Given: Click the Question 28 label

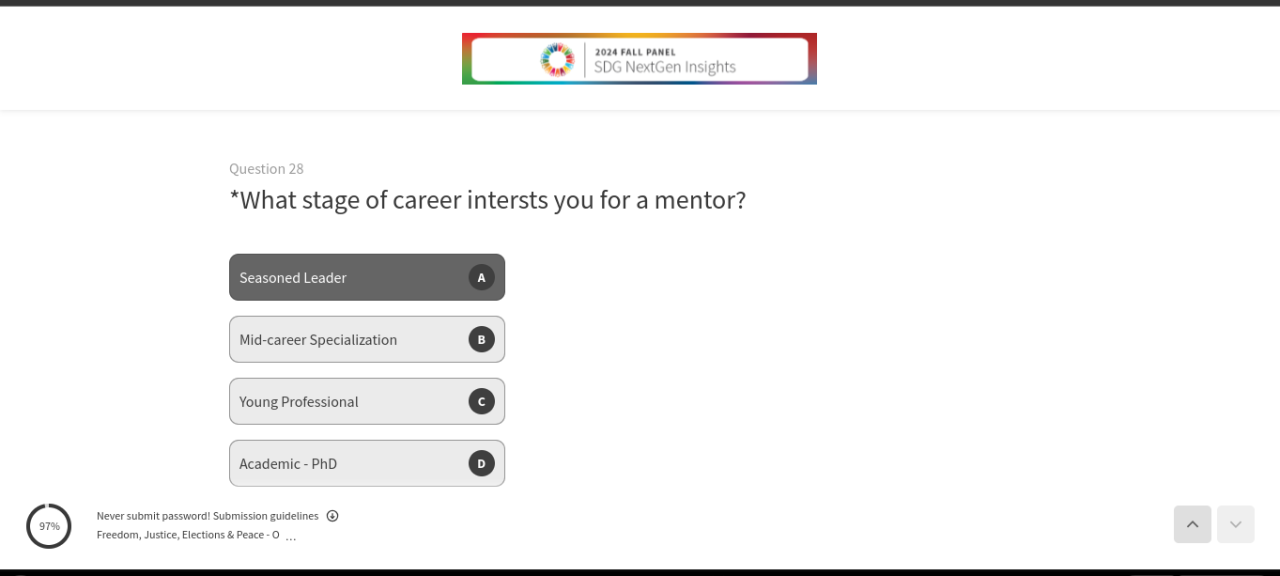Looking at the screenshot, I should click(x=266, y=169).
